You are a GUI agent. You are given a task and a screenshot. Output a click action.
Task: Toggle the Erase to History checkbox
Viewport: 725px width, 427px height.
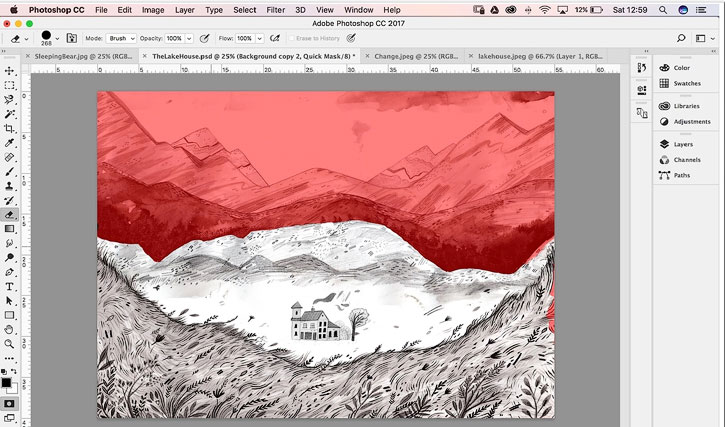(x=292, y=38)
